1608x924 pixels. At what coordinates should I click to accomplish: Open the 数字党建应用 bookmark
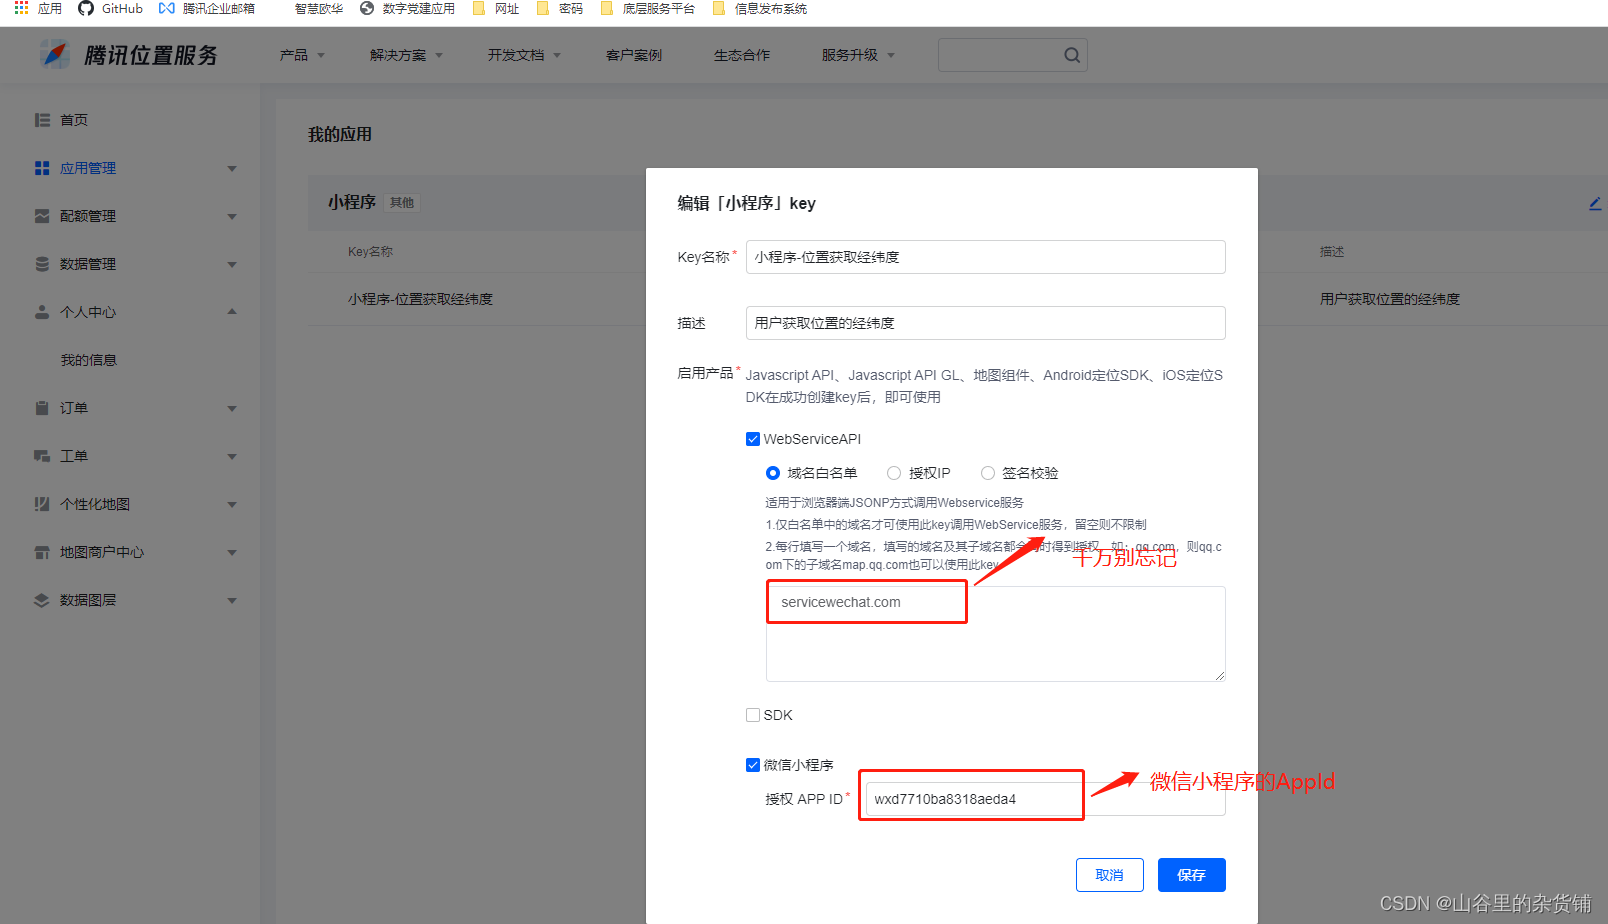click(407, 8)
